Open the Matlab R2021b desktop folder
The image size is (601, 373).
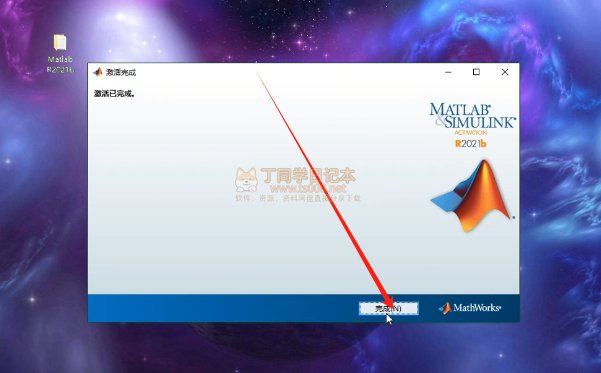point(60,53)
